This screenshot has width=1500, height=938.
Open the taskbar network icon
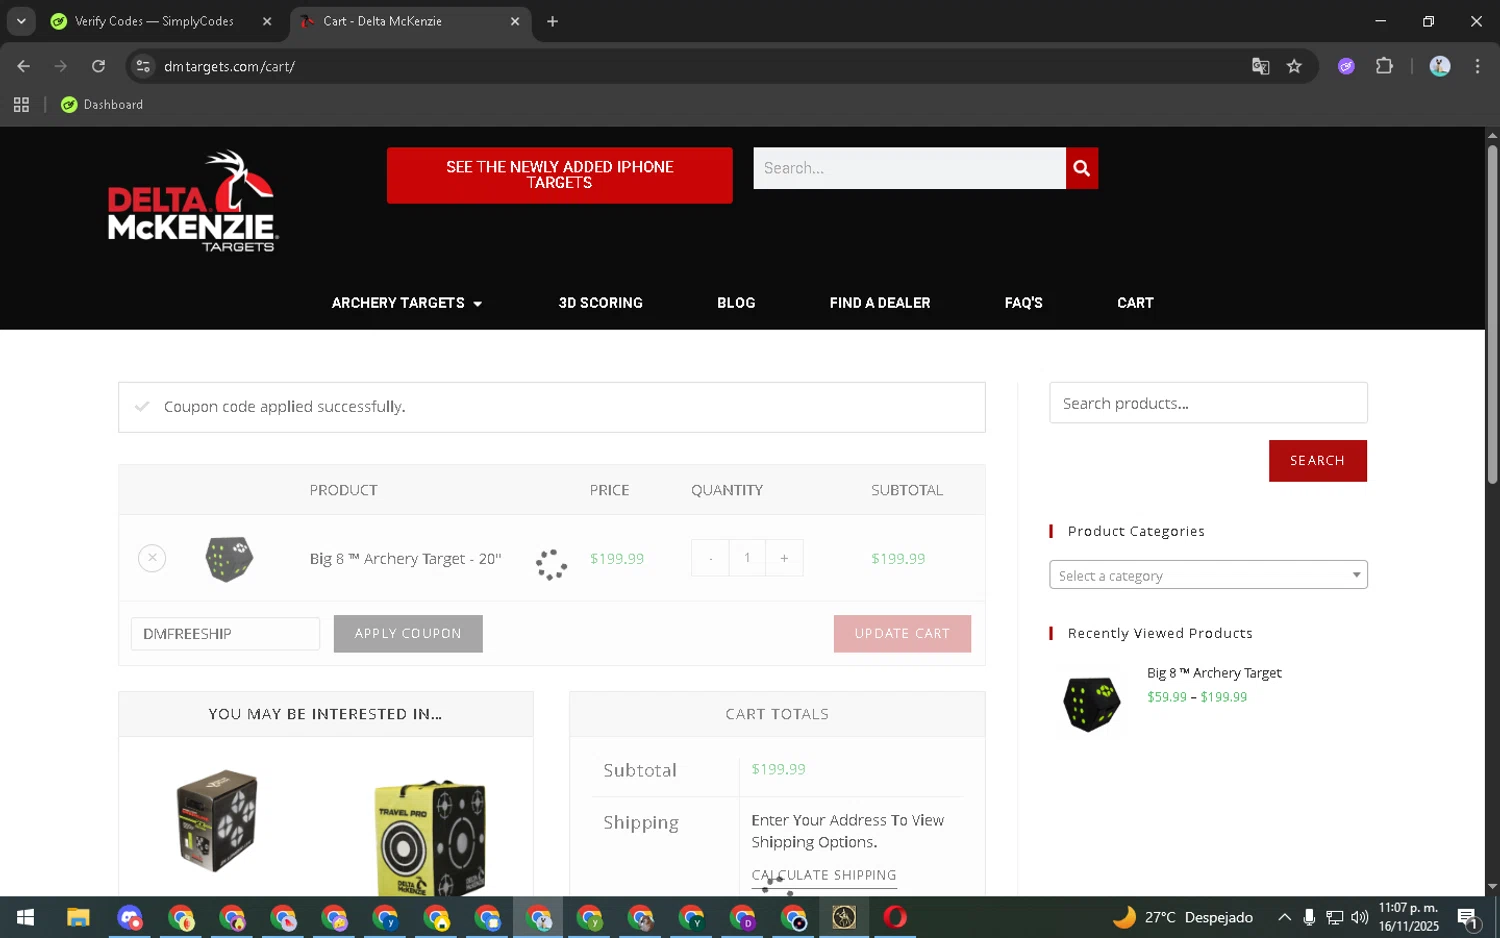click(1334, 917)
